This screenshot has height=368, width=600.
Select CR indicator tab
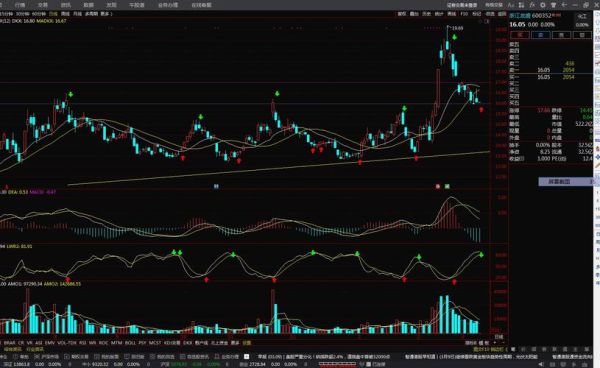(21, 343)
